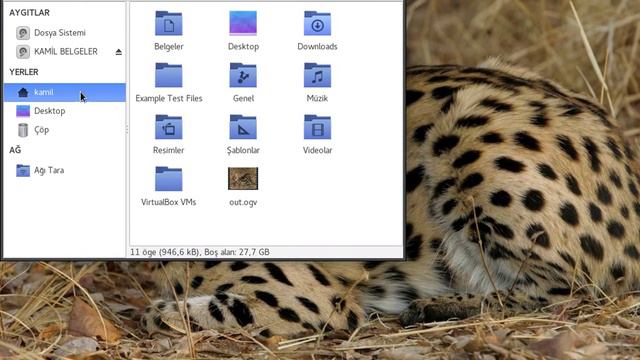Open the VirtualBox VMs folder icon
This screenshot has width=640, height=360.
[169, 179]
